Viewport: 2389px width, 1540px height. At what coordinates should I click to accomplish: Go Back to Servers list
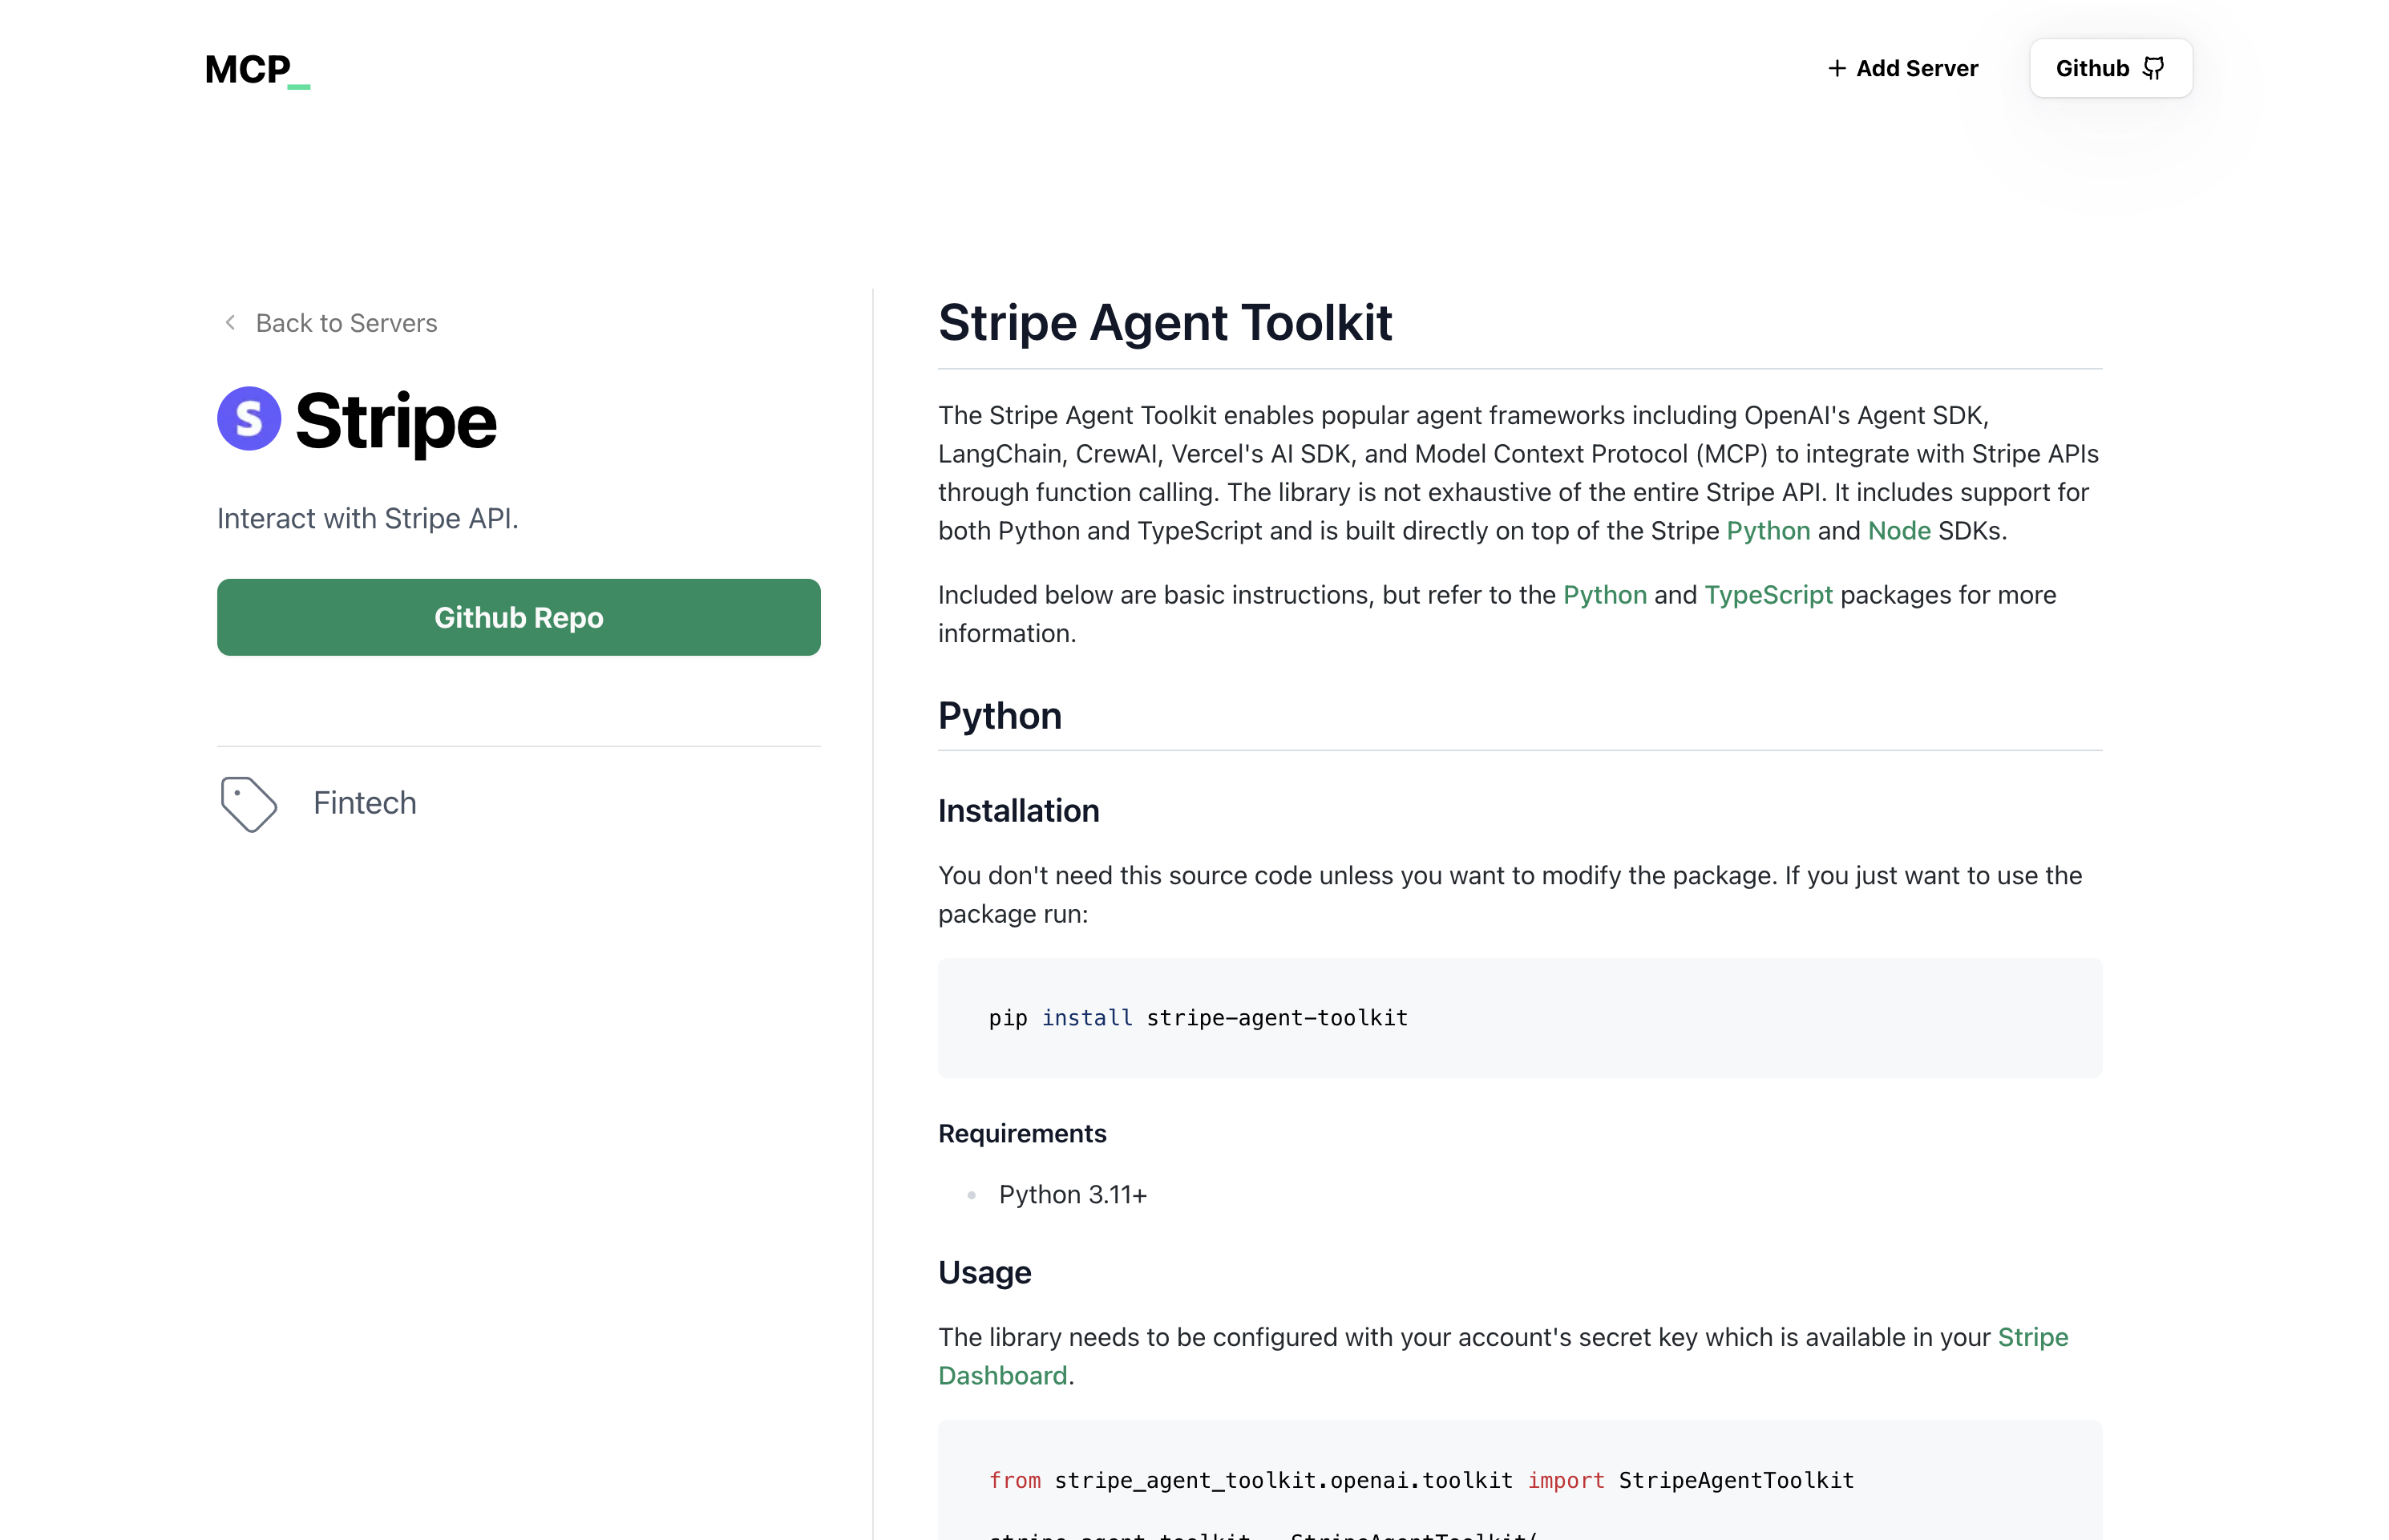345,323
